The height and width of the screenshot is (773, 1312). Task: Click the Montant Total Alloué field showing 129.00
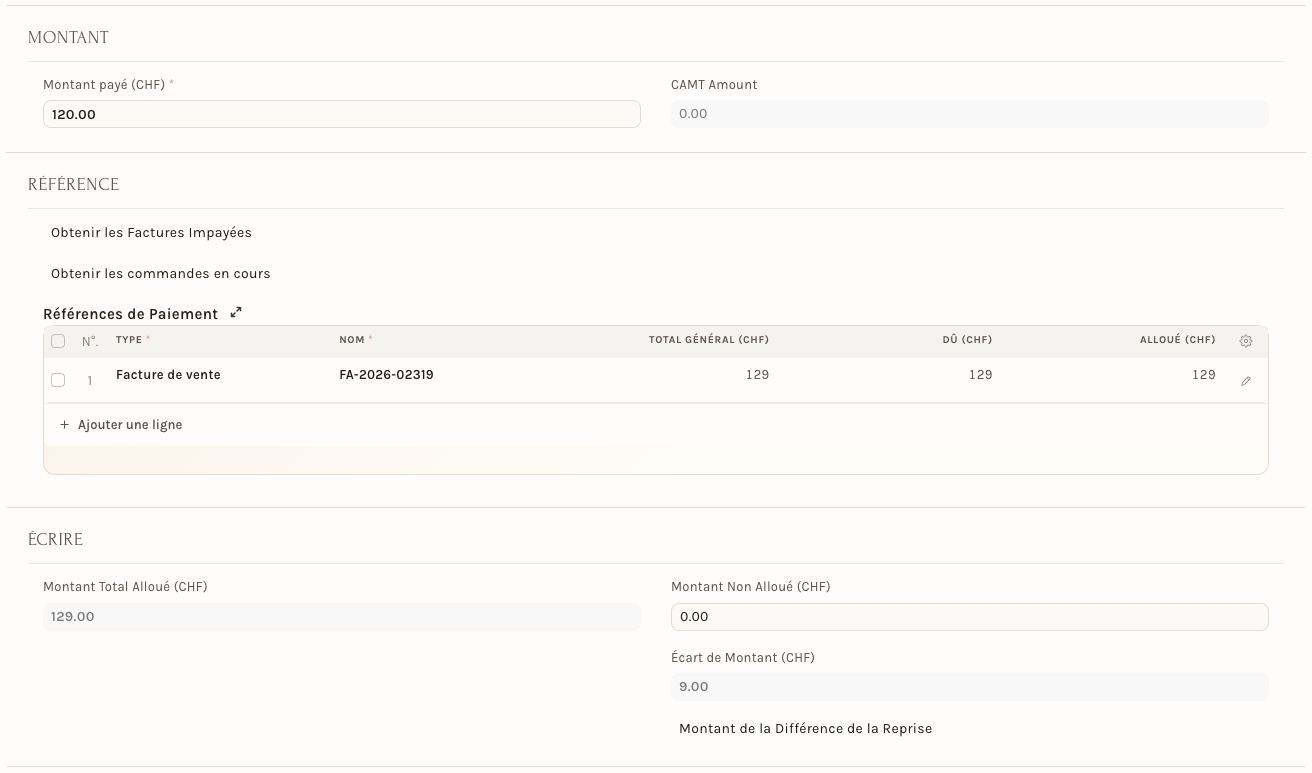(x=342, y=617)
